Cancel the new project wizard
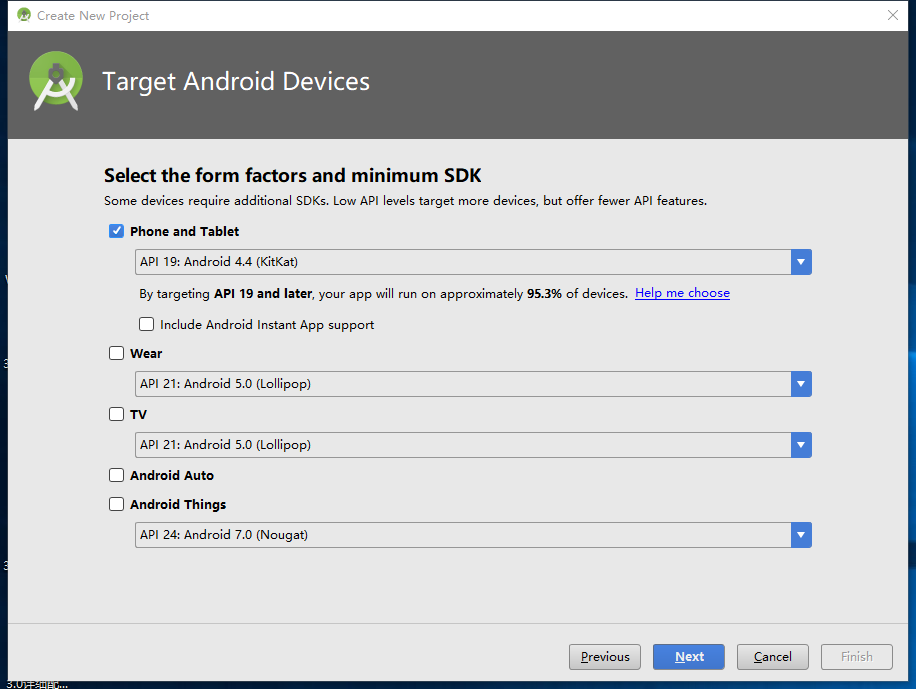Viewport: 916px width, 689px height. point(773,657)
